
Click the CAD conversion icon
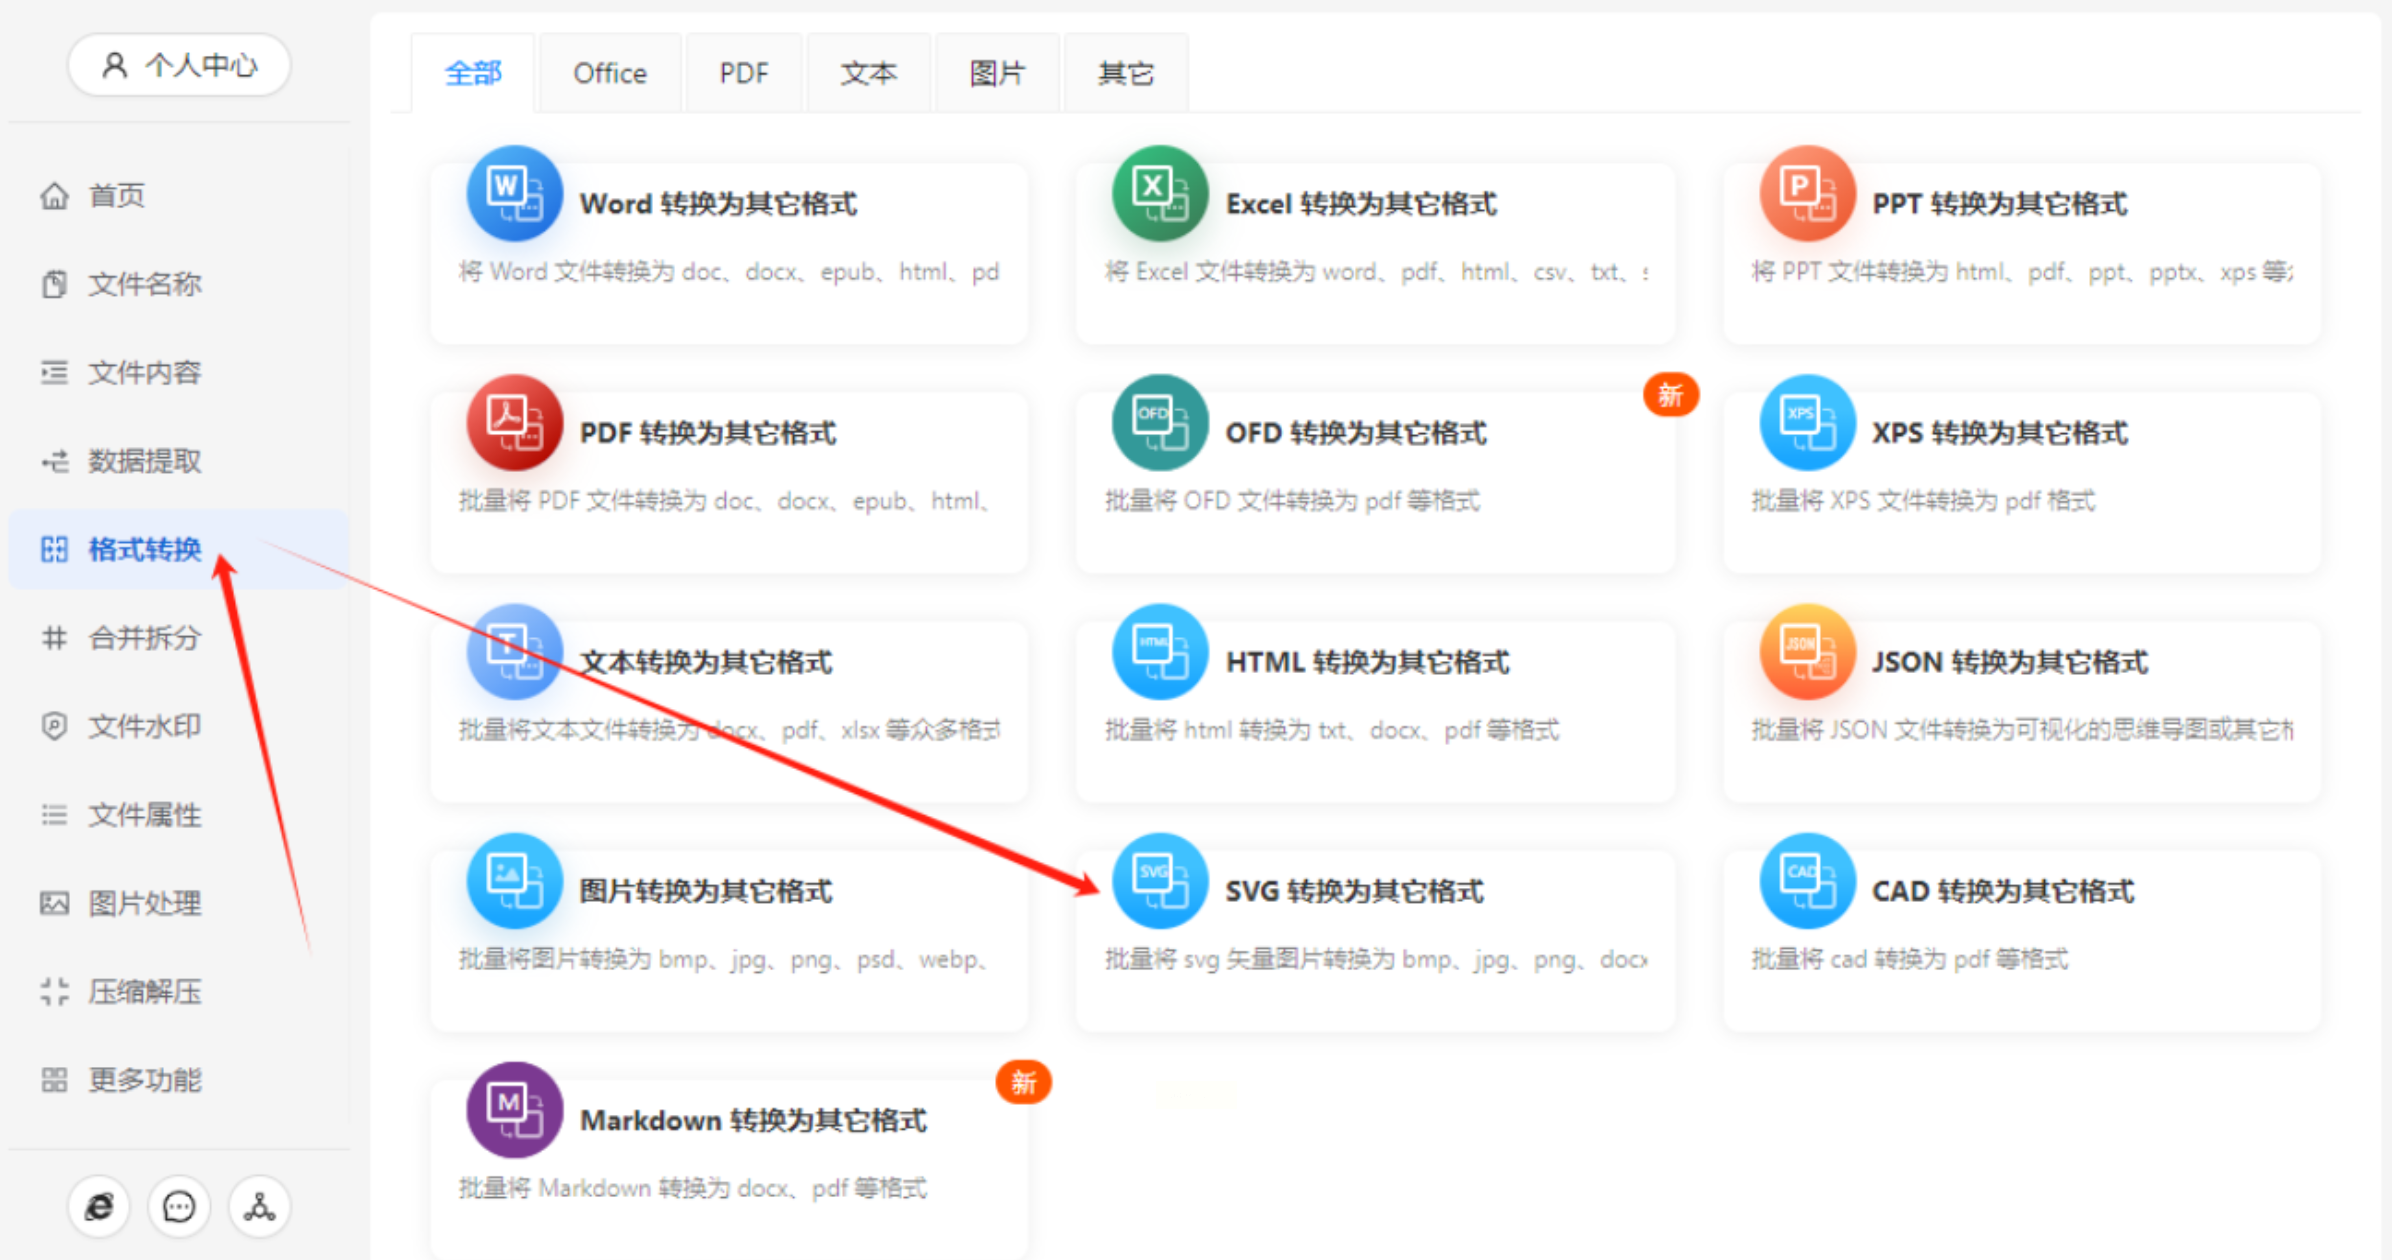[1806, 881]
